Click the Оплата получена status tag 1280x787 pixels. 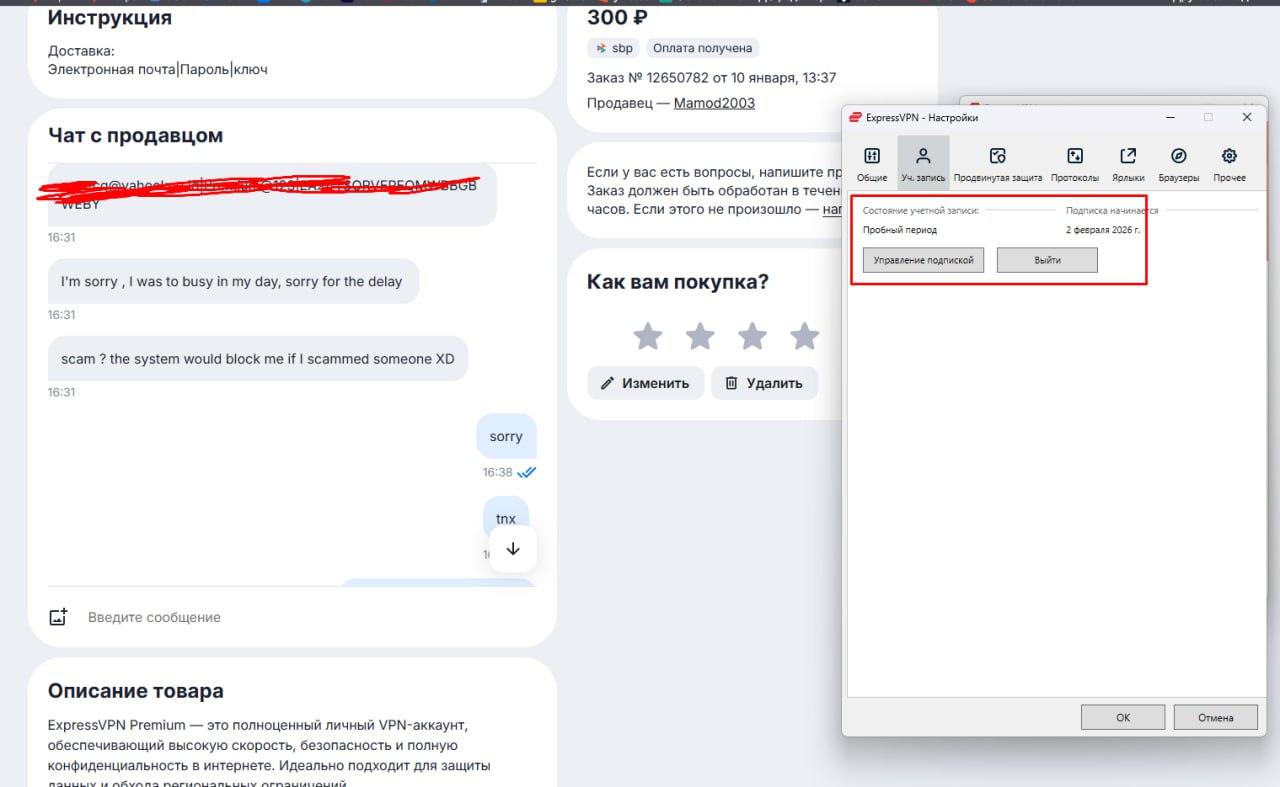tap(703, 47)
